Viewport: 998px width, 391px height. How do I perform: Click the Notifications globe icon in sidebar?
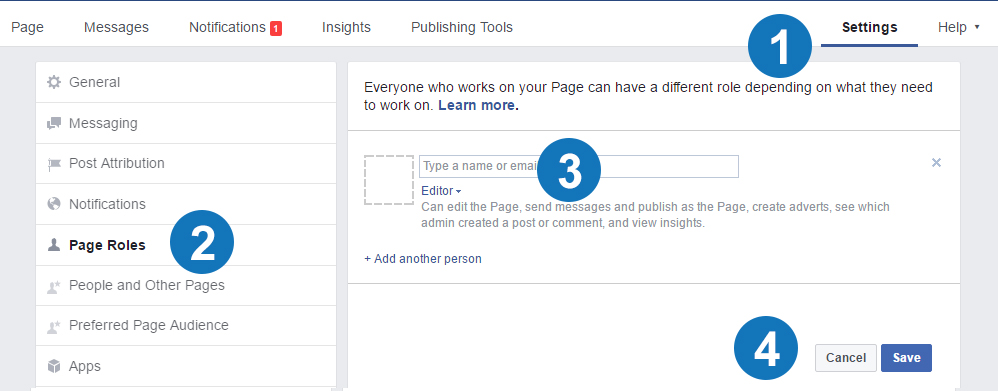point(54,204)
